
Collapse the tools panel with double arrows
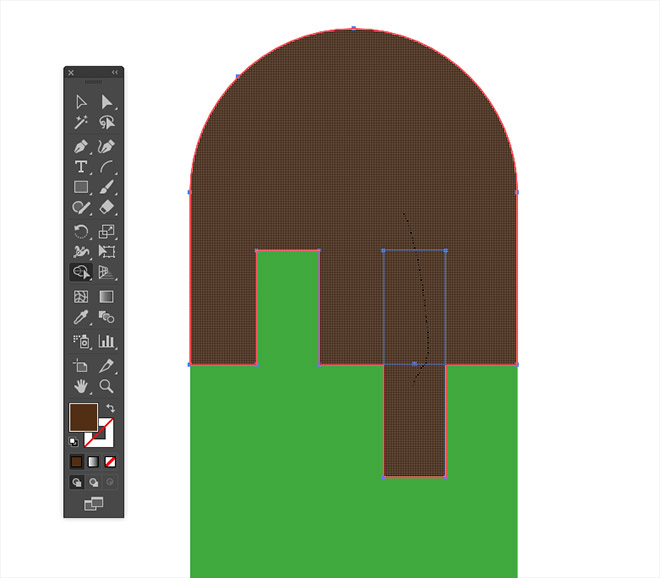[115, 72]
